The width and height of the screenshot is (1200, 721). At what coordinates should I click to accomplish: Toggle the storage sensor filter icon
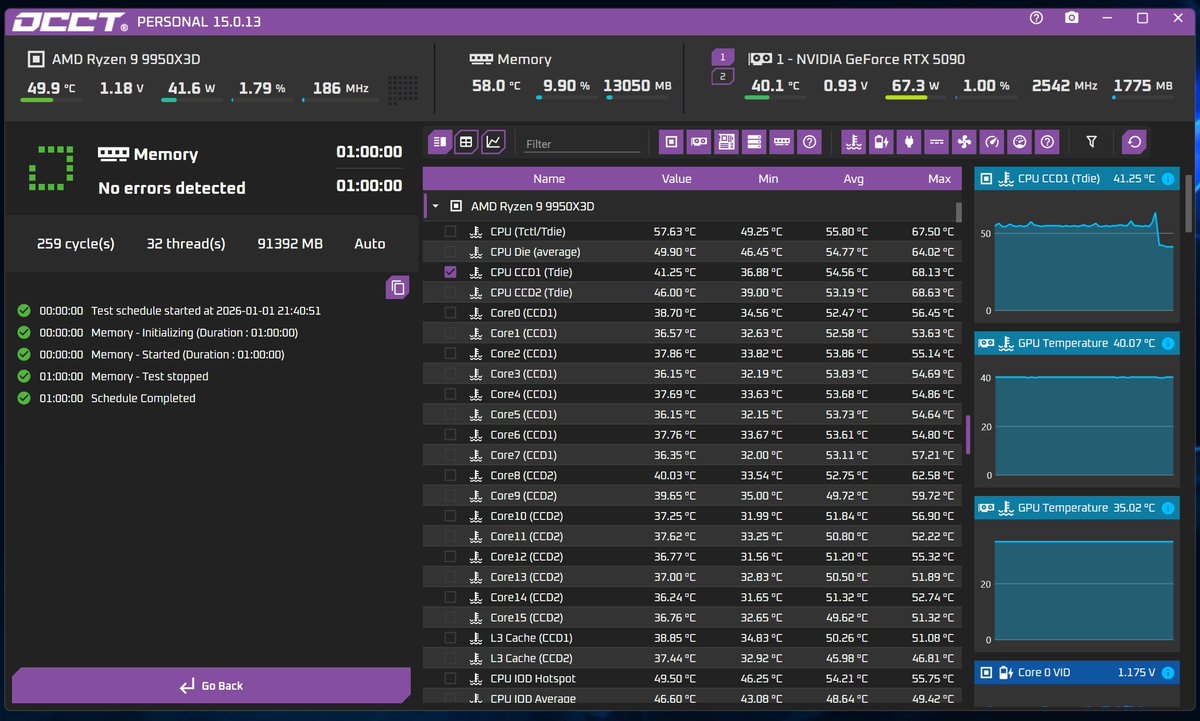(754, 142)
